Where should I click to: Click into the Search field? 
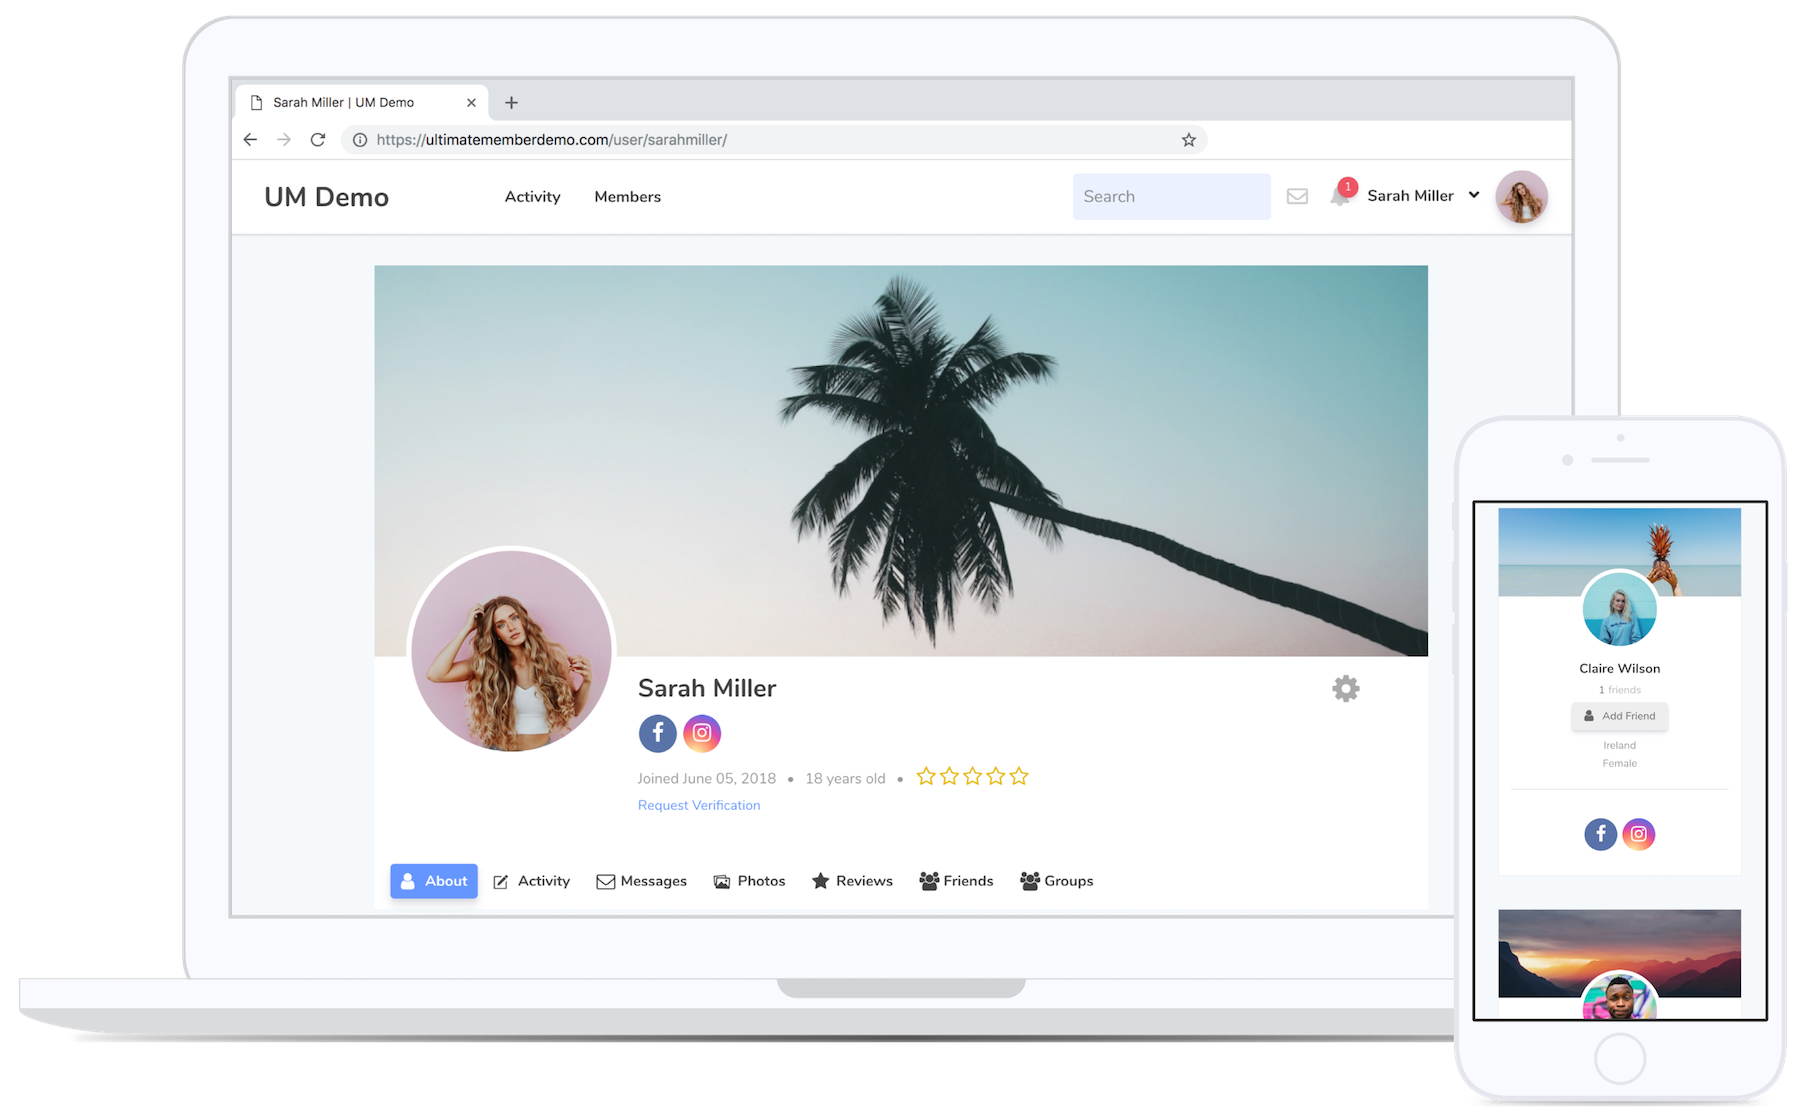click(x=1171, y=197)
